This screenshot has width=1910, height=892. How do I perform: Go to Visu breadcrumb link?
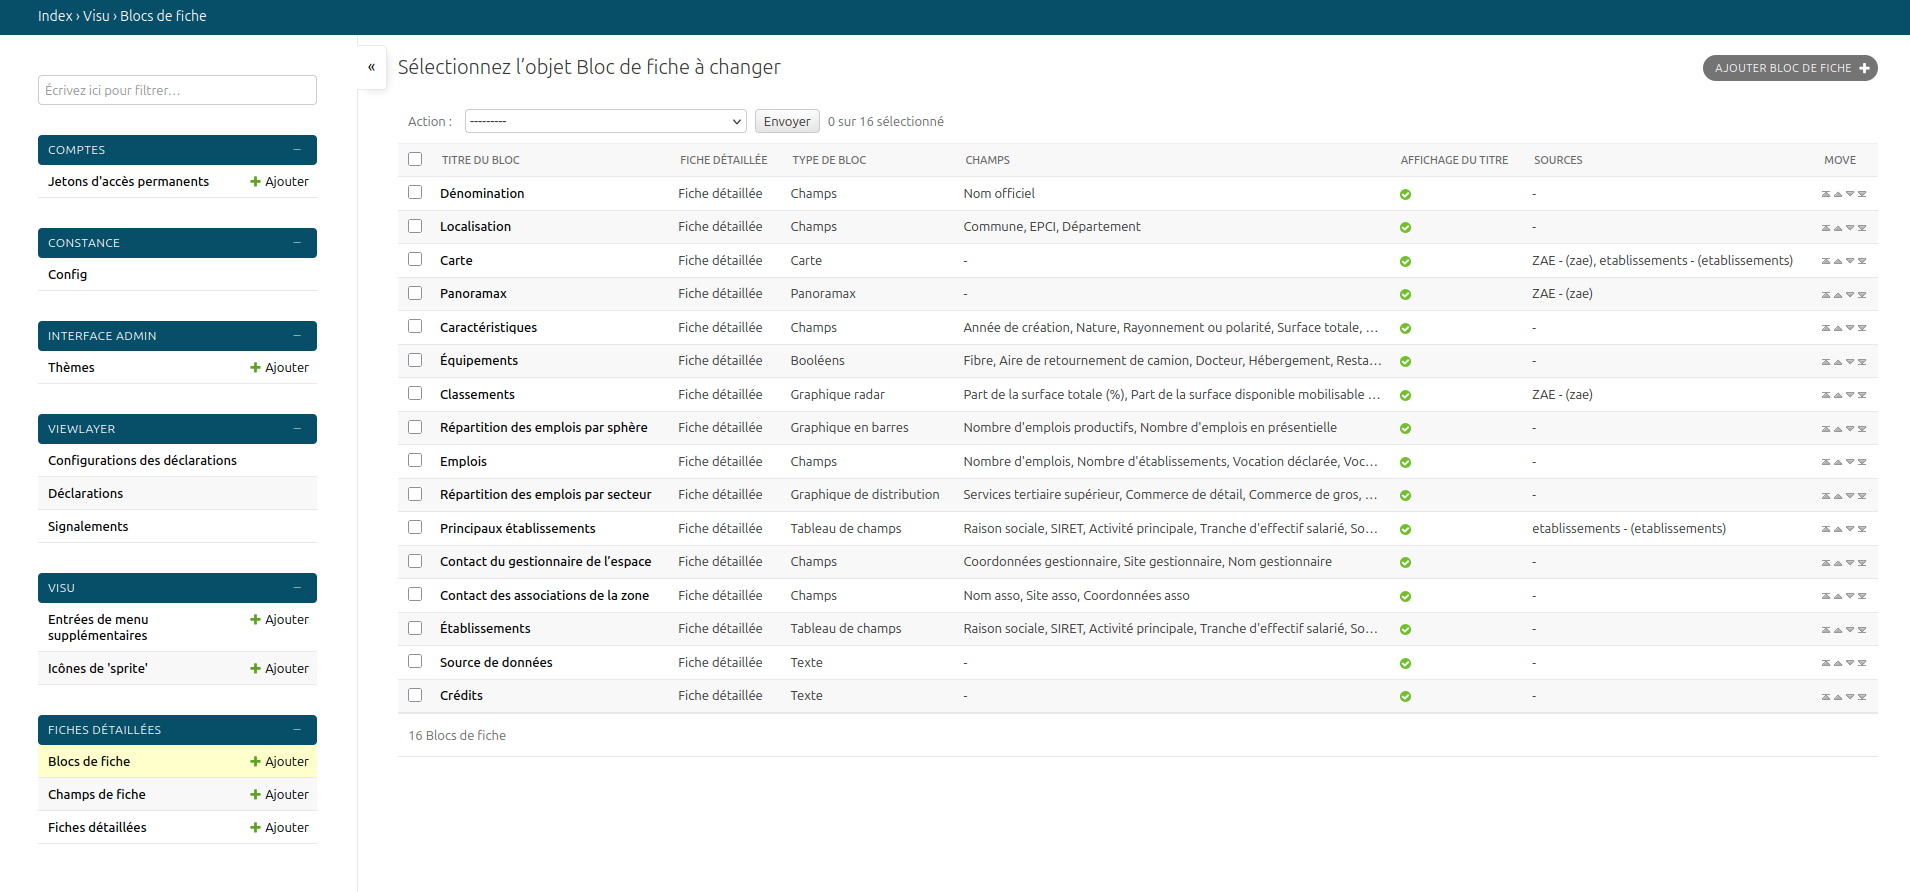pos(96,16)
